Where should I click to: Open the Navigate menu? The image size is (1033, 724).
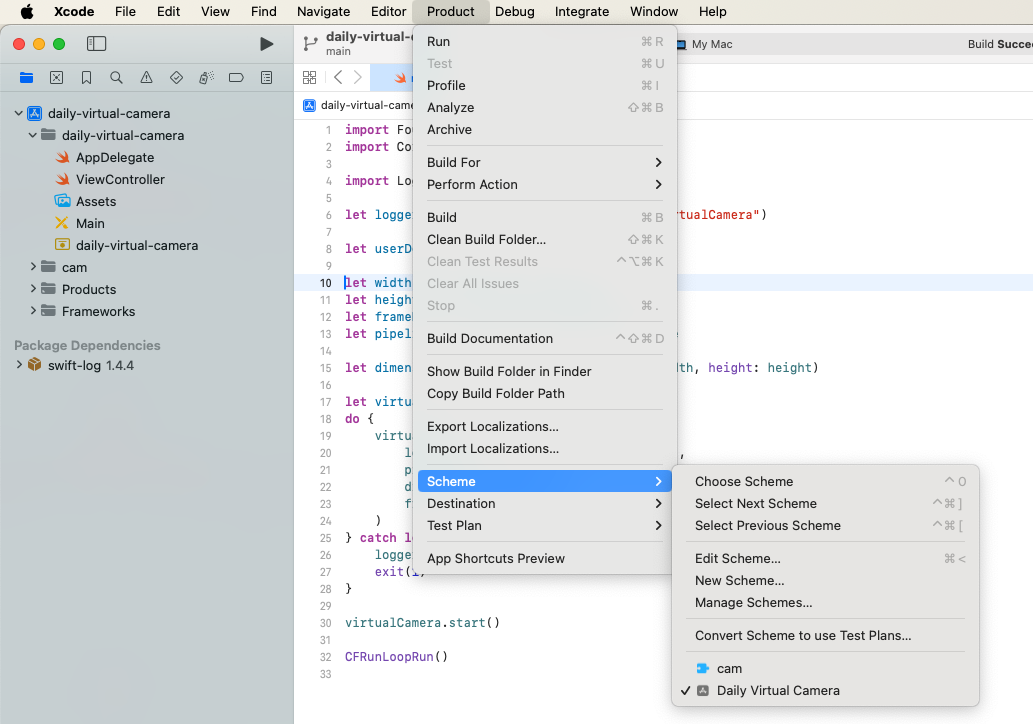[x=323, y=11]
